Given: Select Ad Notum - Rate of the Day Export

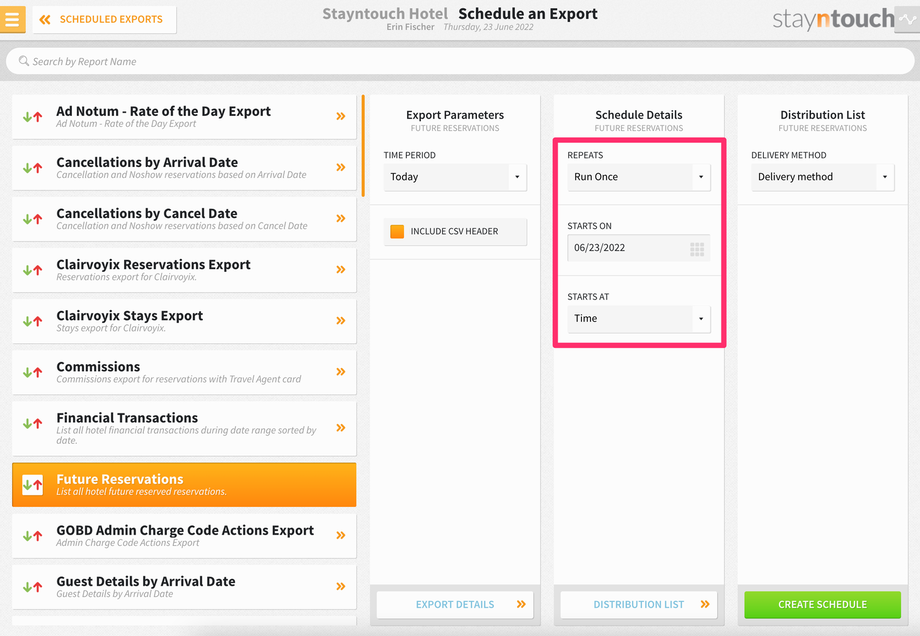Looking at the screenshot, I should [x=184, y=117].
